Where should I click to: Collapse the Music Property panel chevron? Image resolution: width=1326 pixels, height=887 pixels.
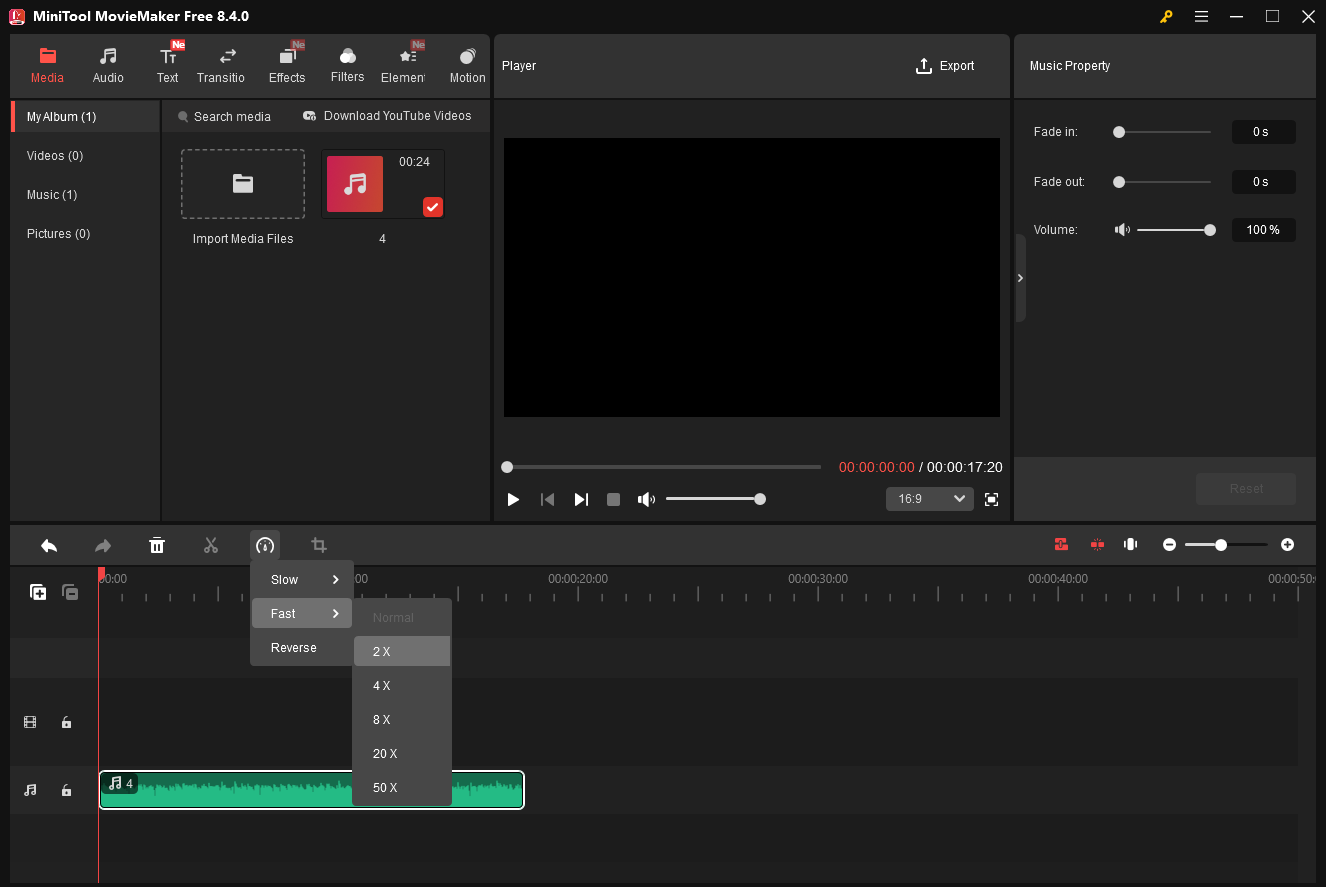(x=1020, y=278)
